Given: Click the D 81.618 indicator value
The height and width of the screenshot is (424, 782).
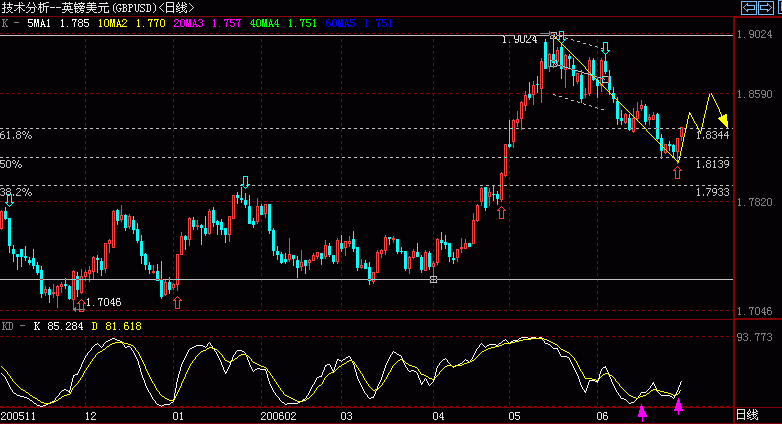Looking at the screenshot, I should 117,326.
